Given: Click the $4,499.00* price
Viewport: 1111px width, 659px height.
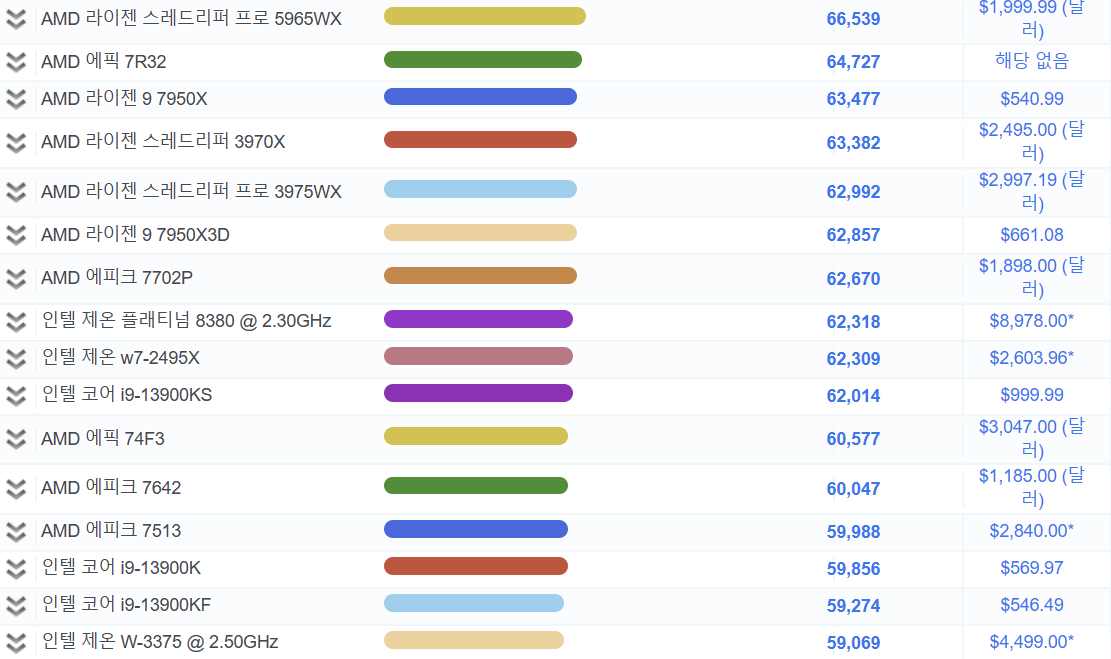Looking at the screenshot, I should [x=1032, y=641].
